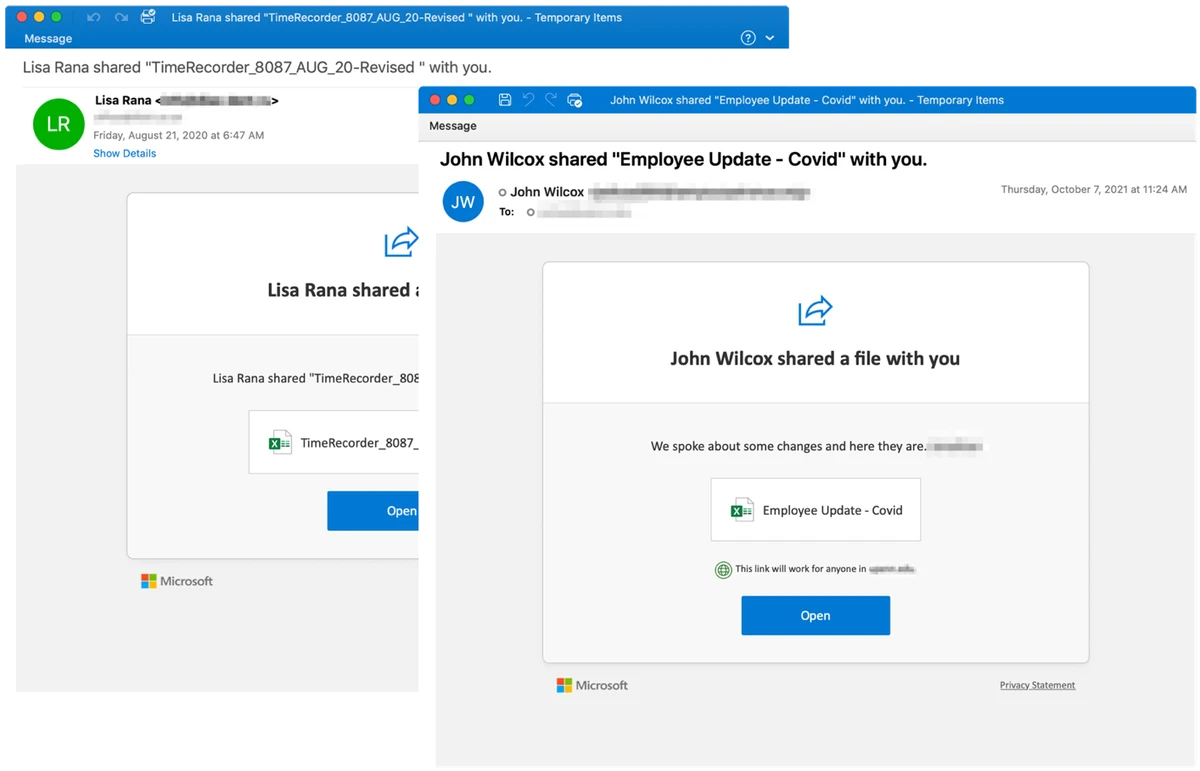Click the Excel icon beside Employee Update - Covid
This screenshot has height=771, width=1200.
click(x=742, y=510)
